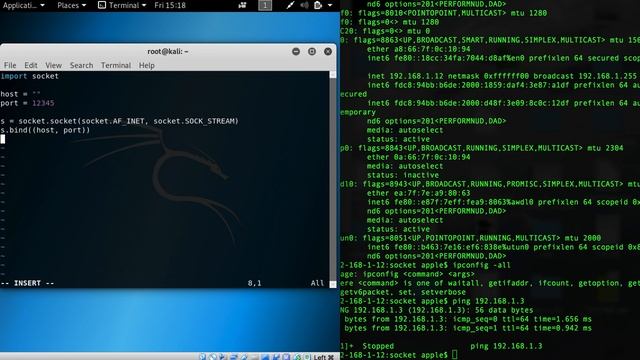Open the volume speaker icon
The height and width of the screenshot is (360, 640).
(x=304, y=5)
